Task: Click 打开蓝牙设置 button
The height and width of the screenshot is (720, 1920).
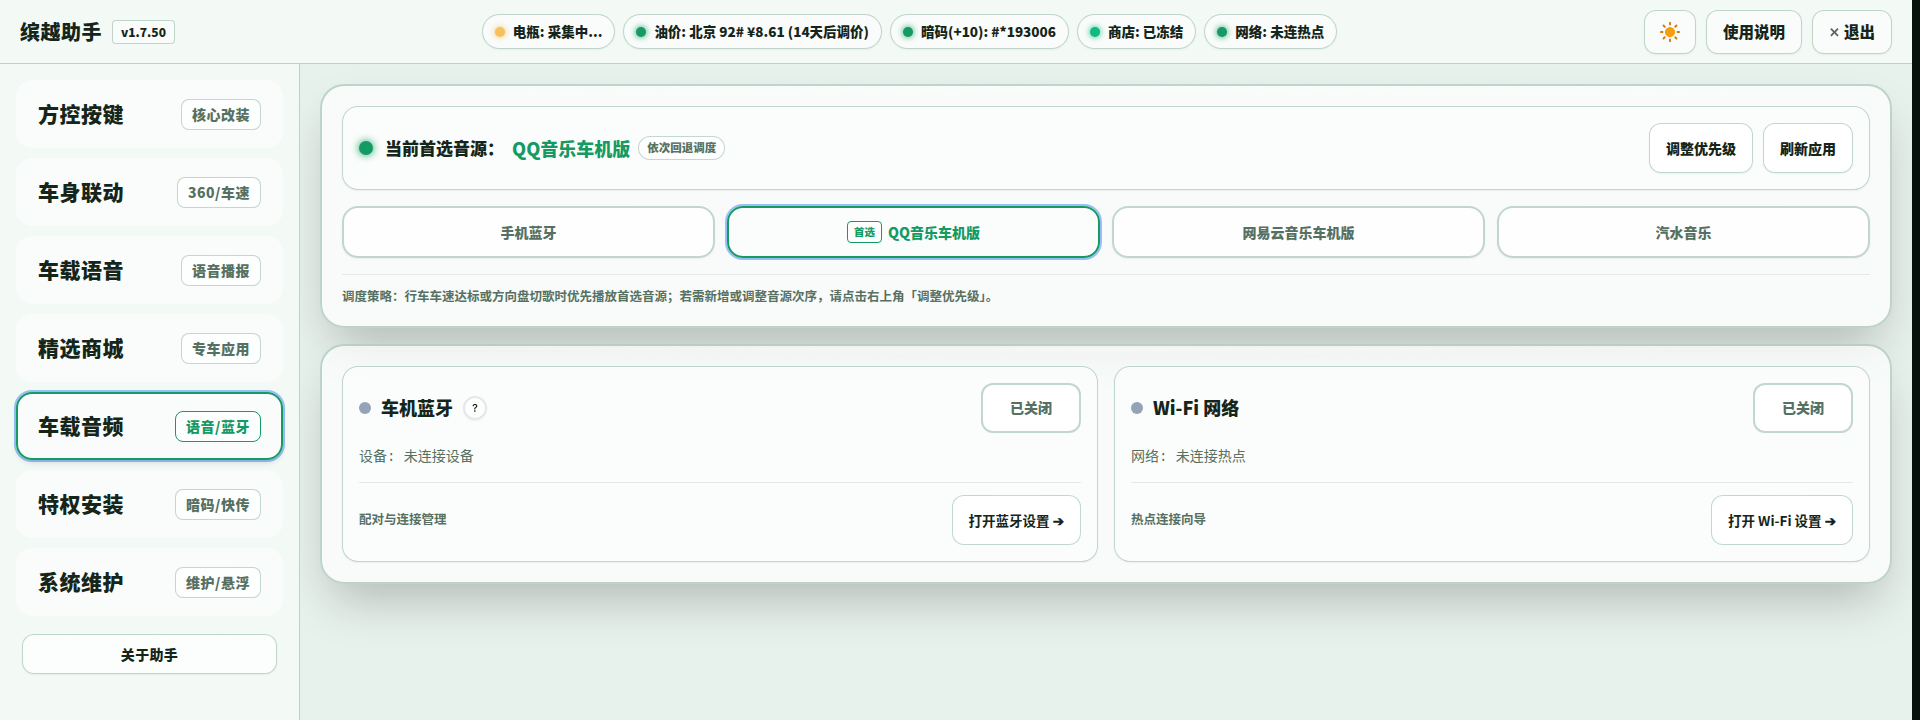Action: coord(1016,520)
